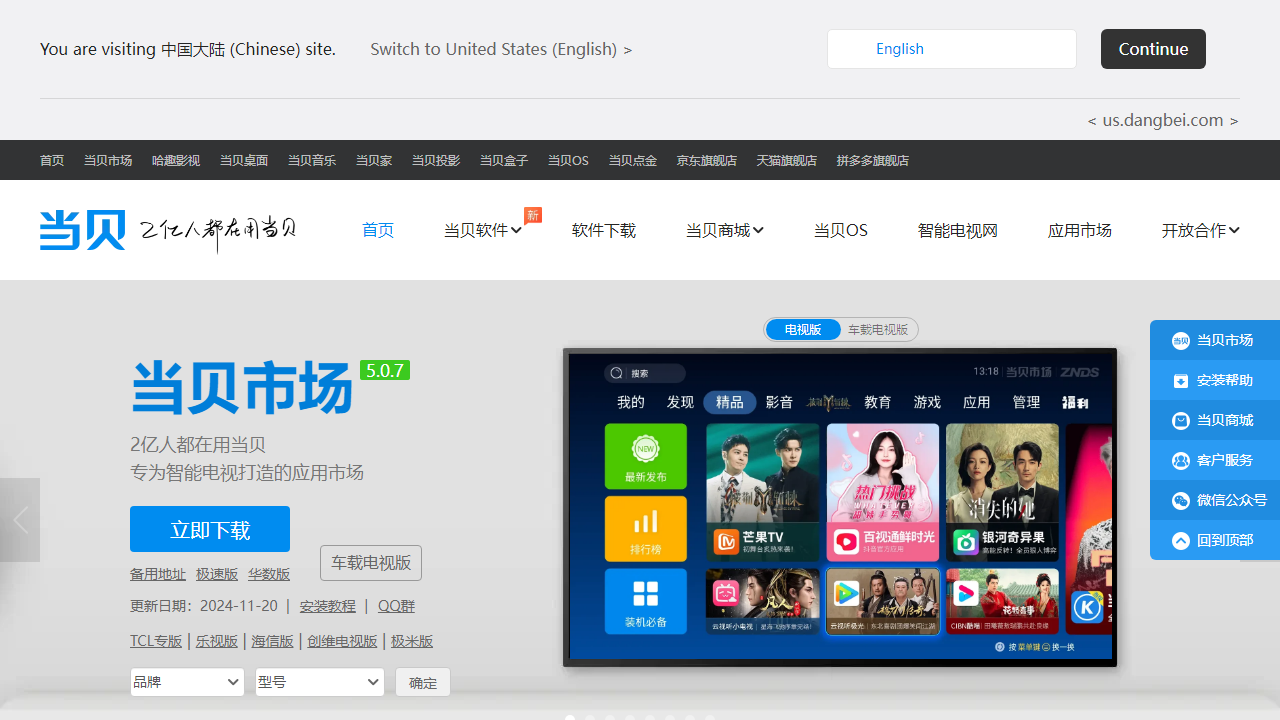Viewport: 1280px width, 720px height.
Task: Click 排行榜 orange tile in TV preview
Action: pyautogui.click(x=646, y=529)
